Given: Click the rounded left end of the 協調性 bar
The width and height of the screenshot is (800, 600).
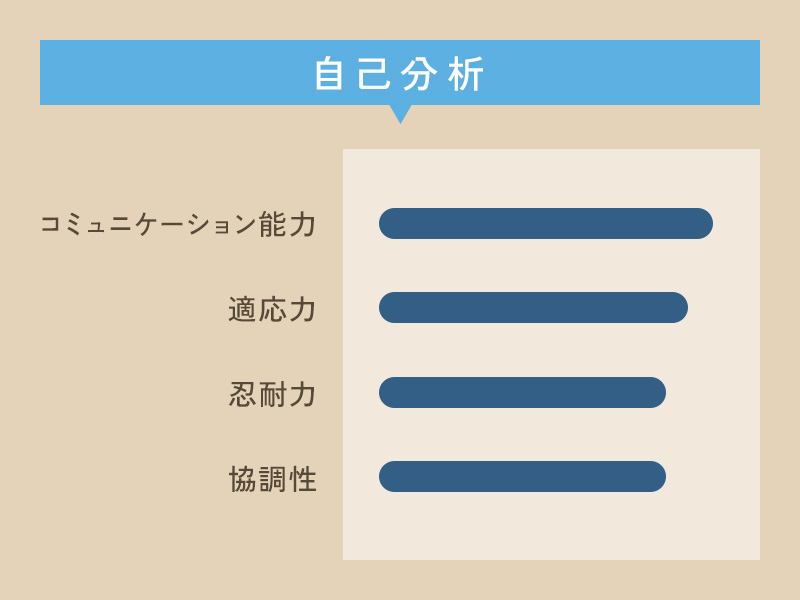Looking at the screenshot, I should tap(391, 477).
